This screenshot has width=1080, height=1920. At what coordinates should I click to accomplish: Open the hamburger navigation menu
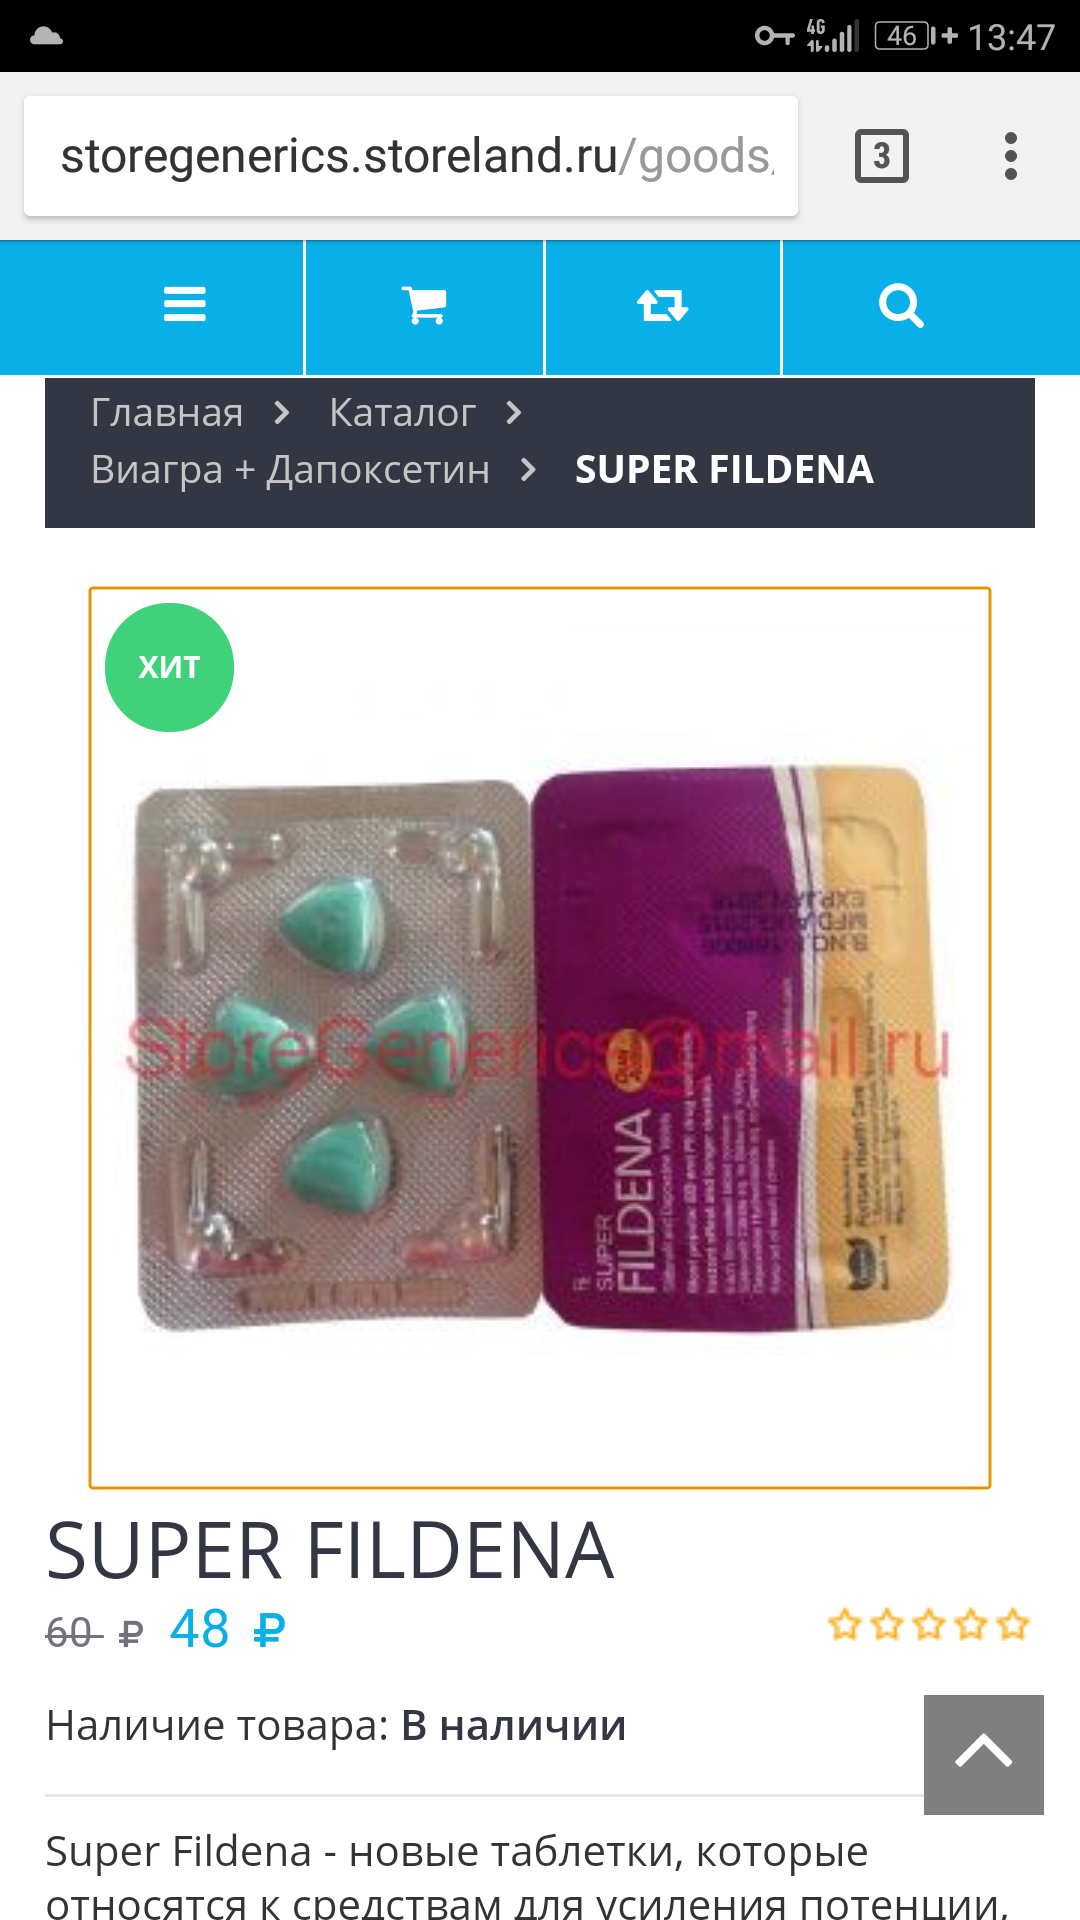[x=185, y=305]
